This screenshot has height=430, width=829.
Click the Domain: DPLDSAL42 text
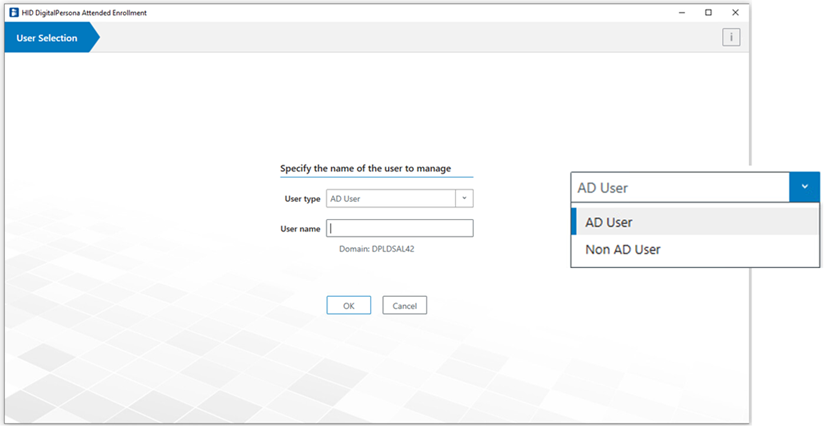[x=377, y=249]
